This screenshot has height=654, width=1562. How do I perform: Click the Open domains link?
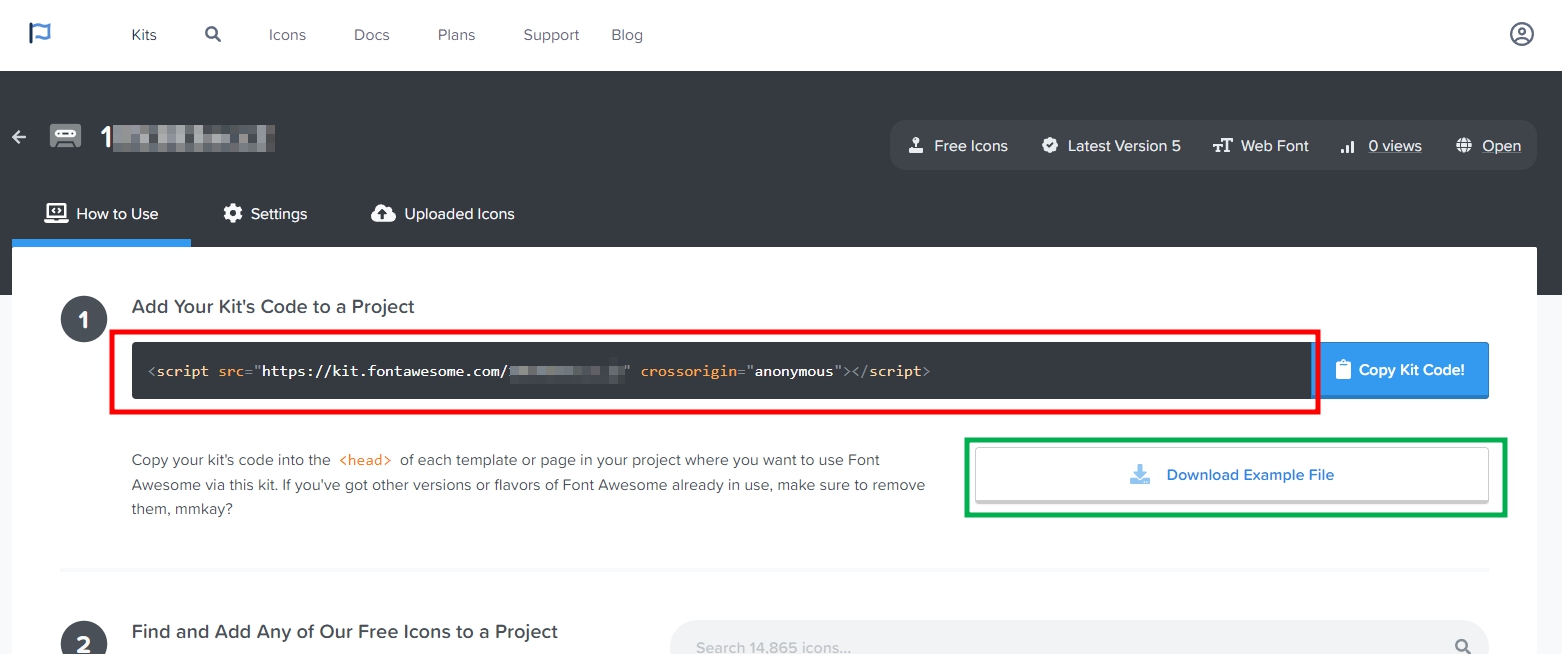point(1502,146)
